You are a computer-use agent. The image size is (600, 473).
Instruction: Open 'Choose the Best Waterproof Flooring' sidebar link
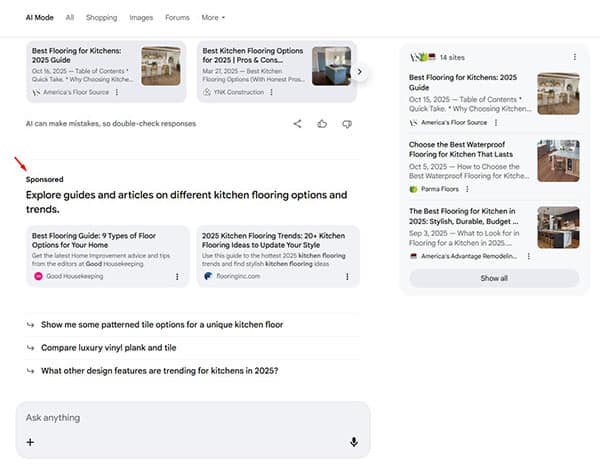point(461,149)
